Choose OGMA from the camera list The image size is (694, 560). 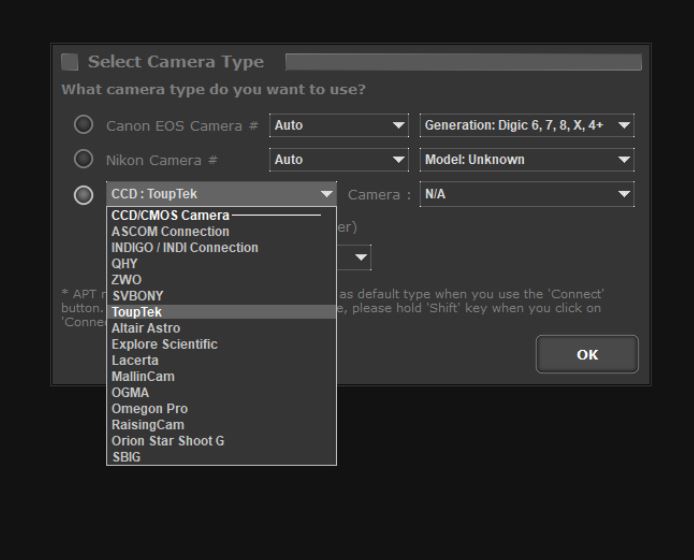coord(221,393)
